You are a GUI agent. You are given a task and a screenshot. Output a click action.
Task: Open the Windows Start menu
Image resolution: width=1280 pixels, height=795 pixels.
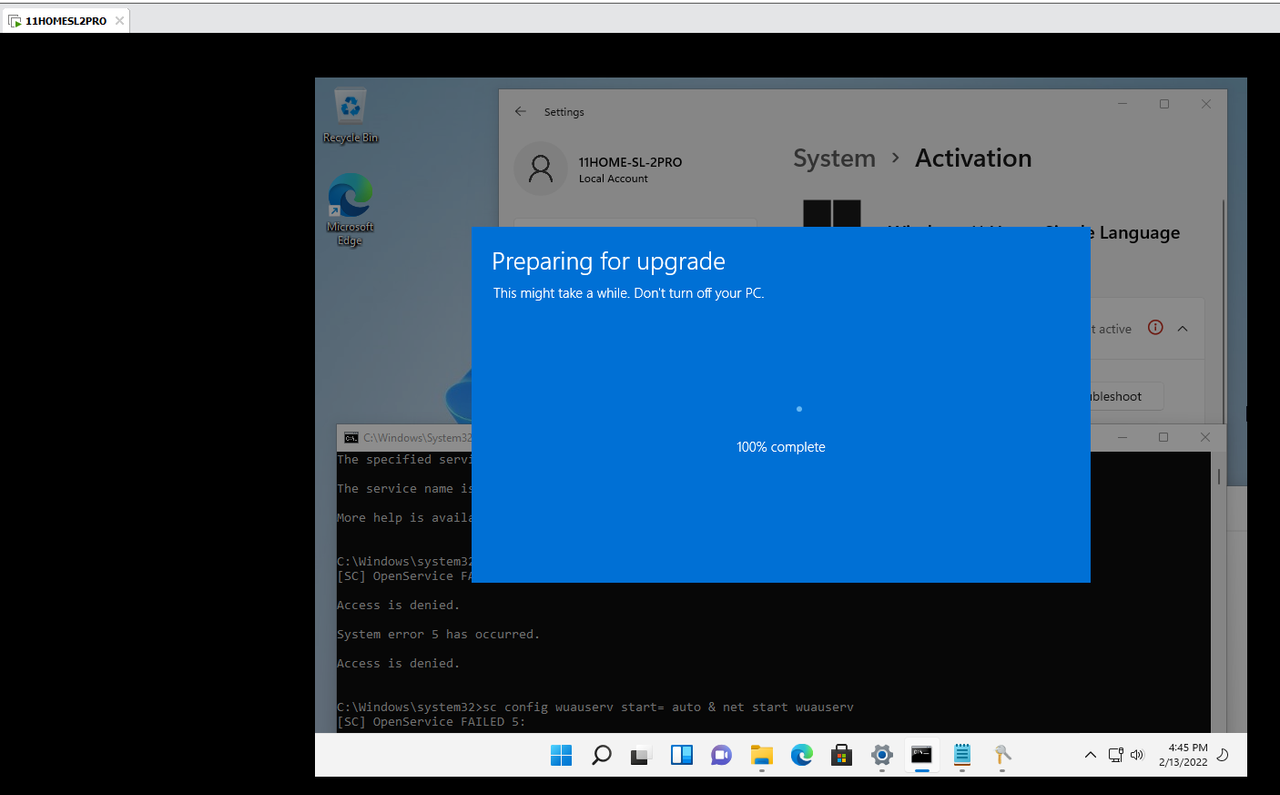pyautogui.click(x=561, y=755)
